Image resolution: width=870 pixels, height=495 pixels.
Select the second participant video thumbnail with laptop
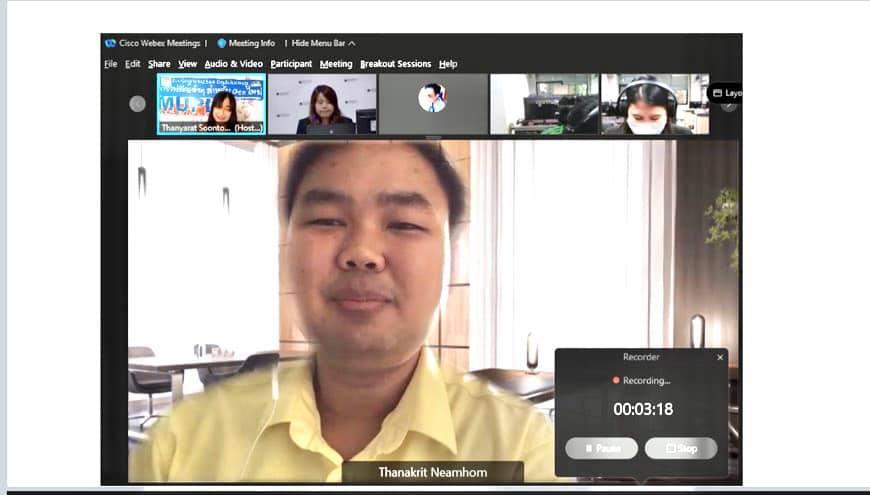pos(322,104)
